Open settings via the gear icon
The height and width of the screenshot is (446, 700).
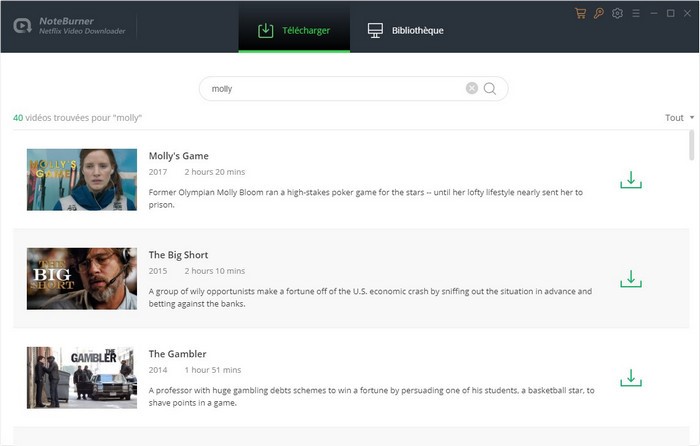(x=617, y=13)
